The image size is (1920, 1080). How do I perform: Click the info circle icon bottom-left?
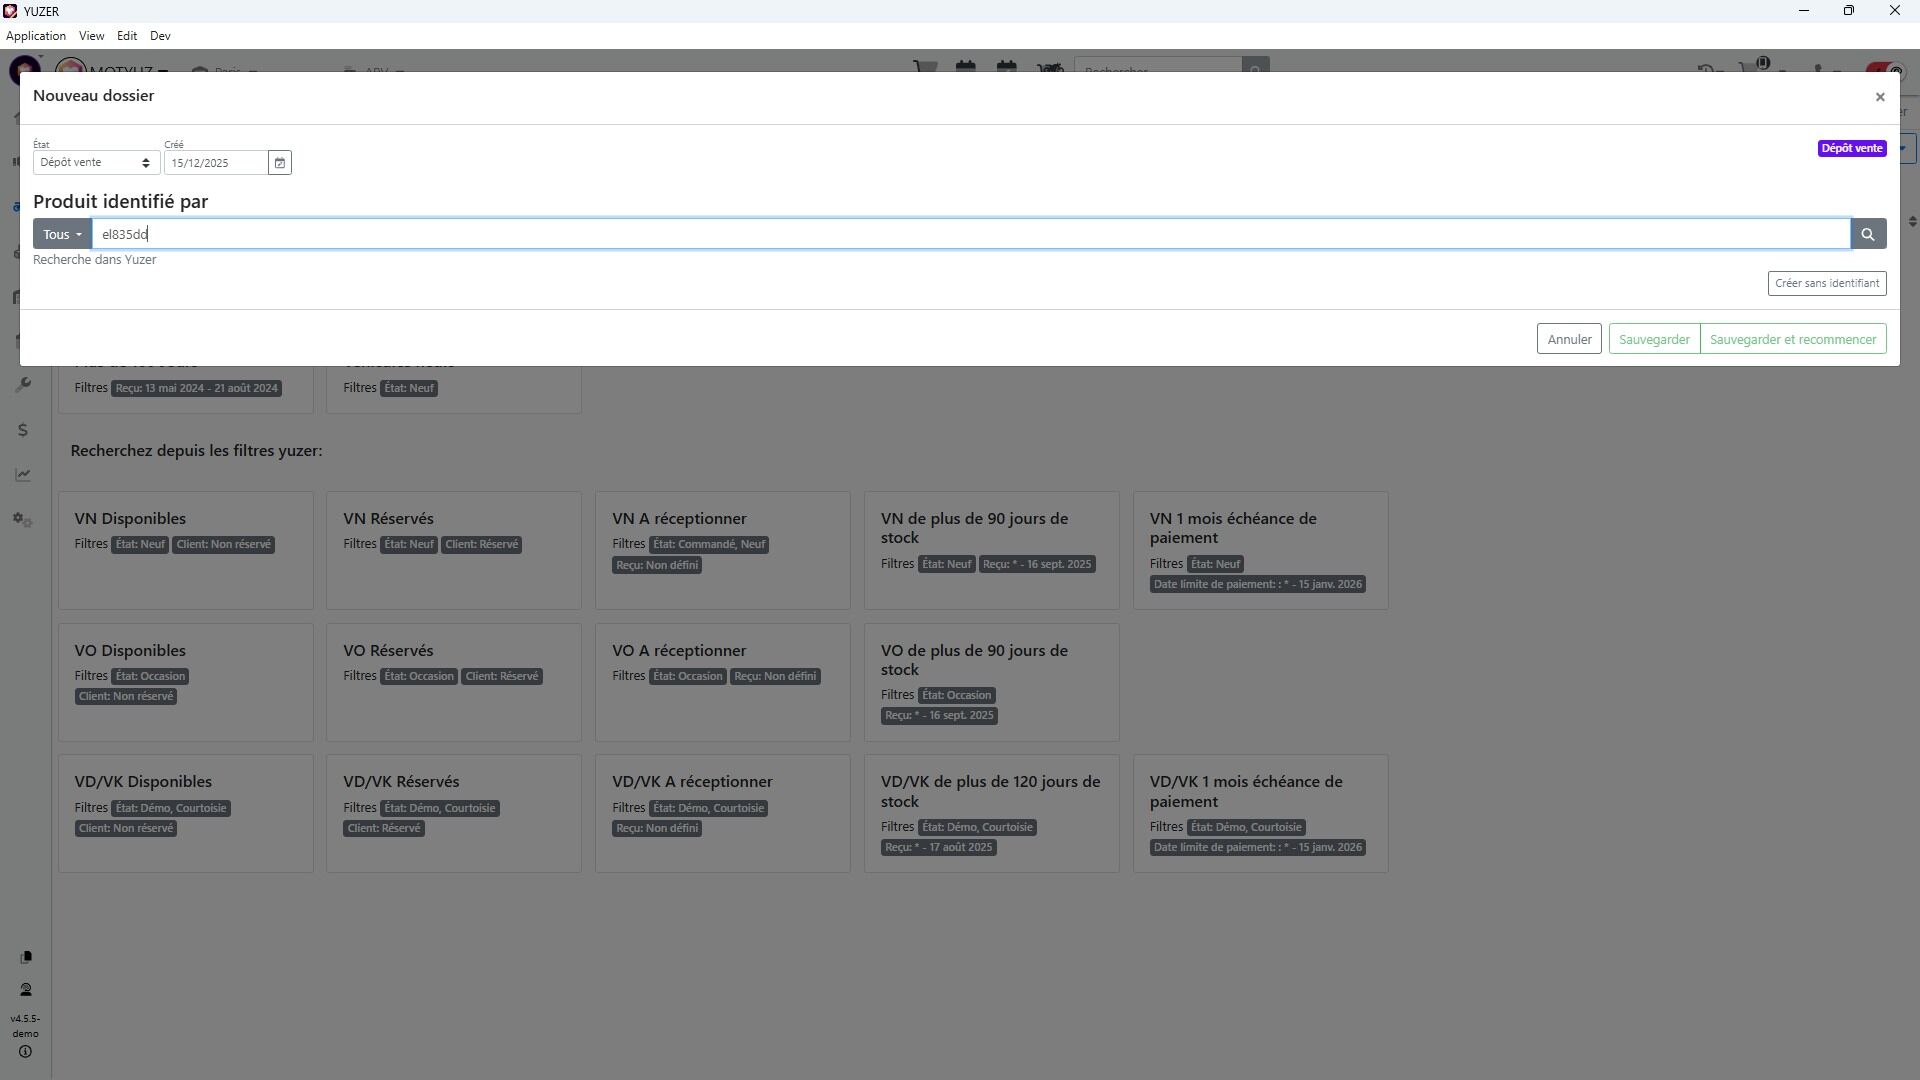pyautogui.click(x=25, y=1052)
